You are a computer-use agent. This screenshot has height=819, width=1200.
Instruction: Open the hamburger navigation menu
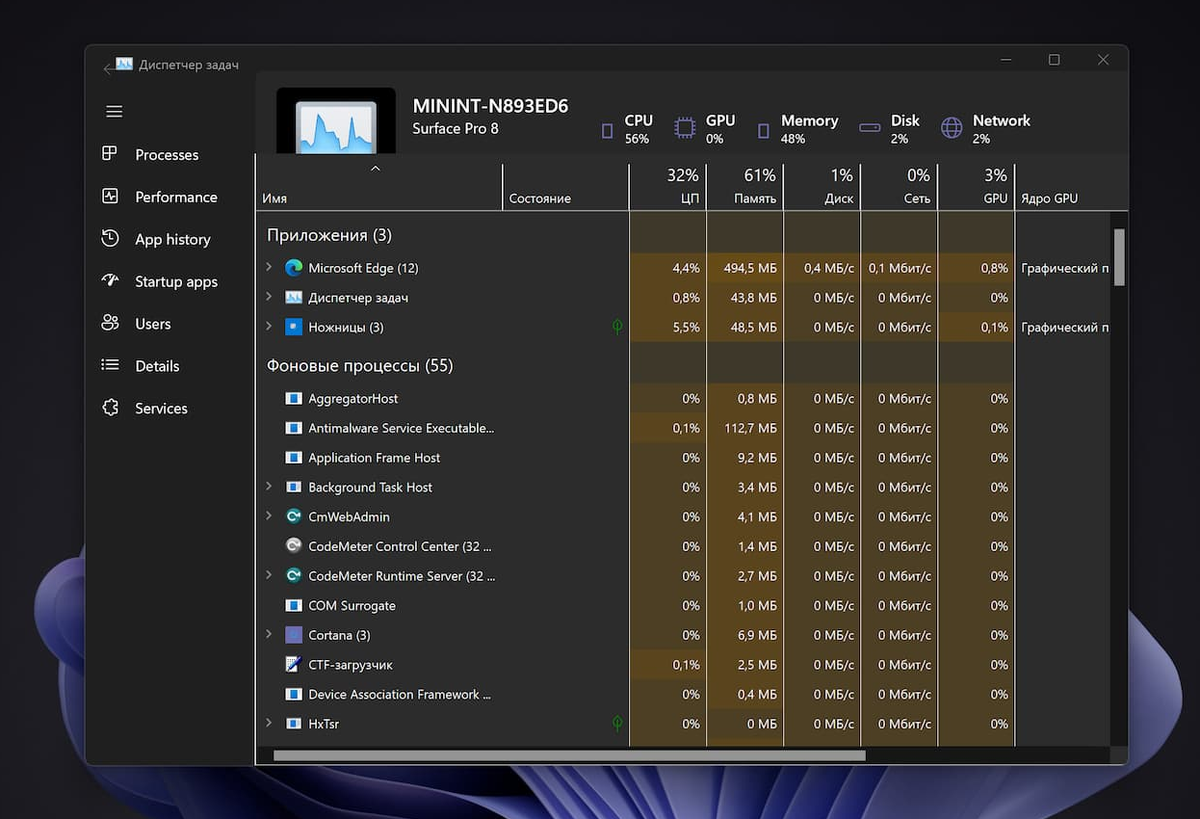(114, 112)
